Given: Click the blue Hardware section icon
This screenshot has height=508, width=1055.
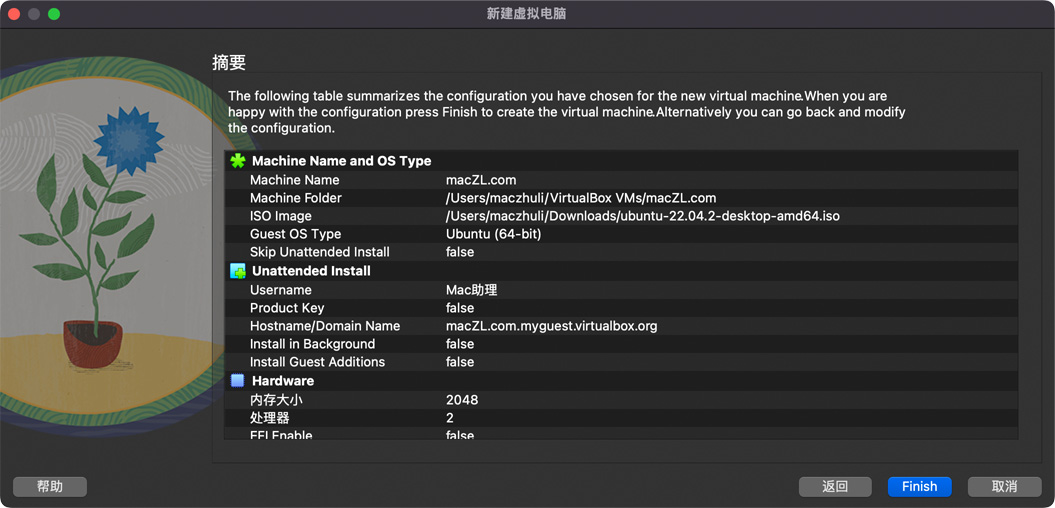Looking at the screenshot, I should click(238, 381).
